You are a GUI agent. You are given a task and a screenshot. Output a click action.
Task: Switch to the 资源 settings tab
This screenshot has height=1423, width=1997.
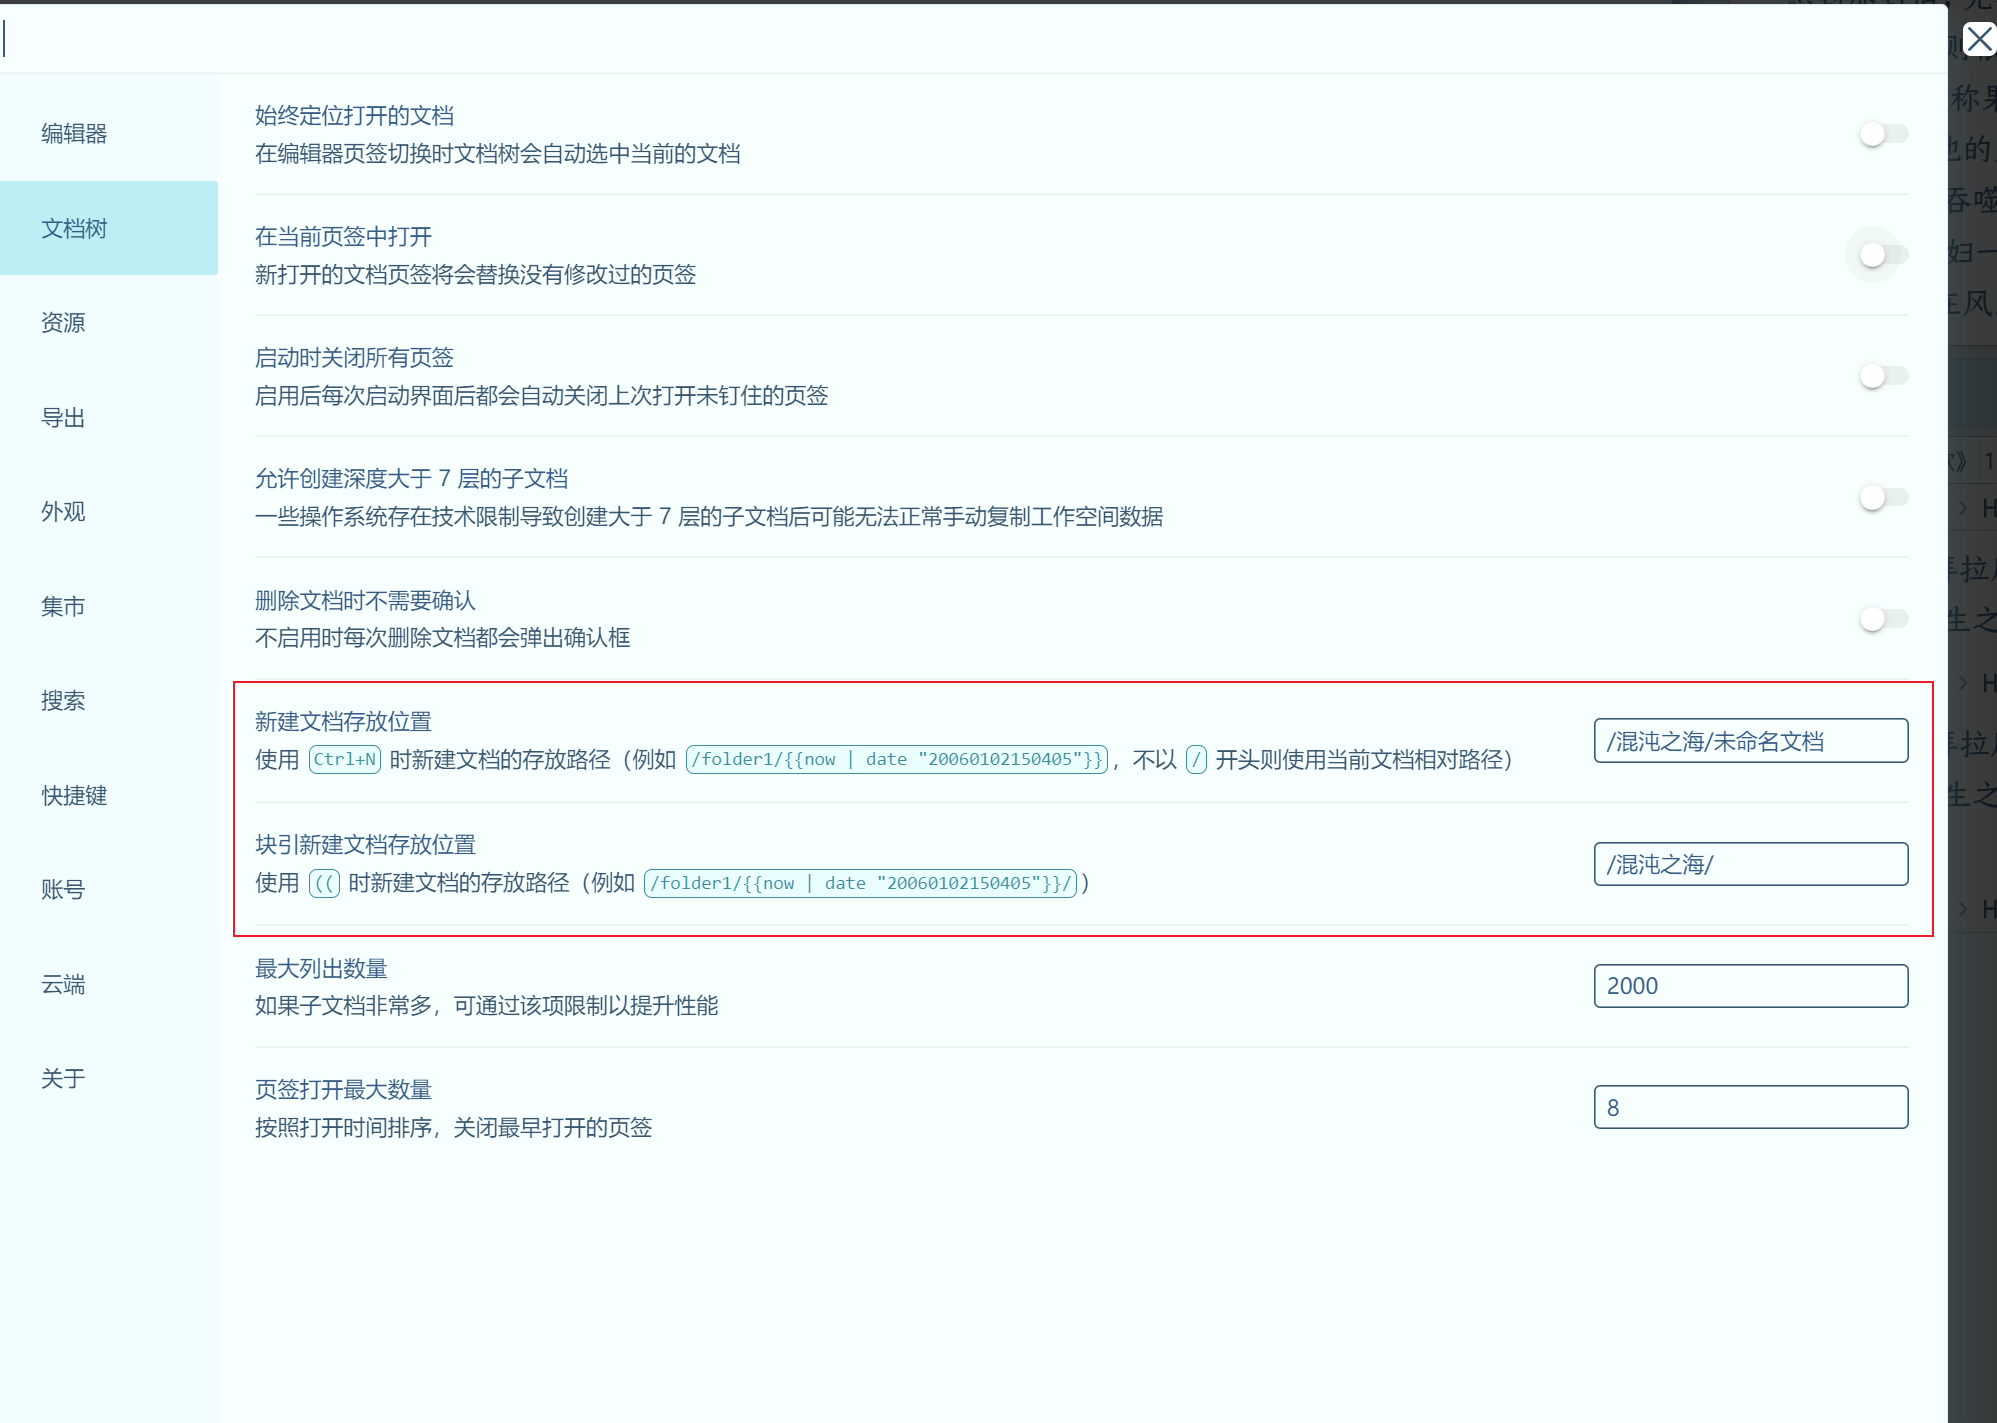(63, 322)
